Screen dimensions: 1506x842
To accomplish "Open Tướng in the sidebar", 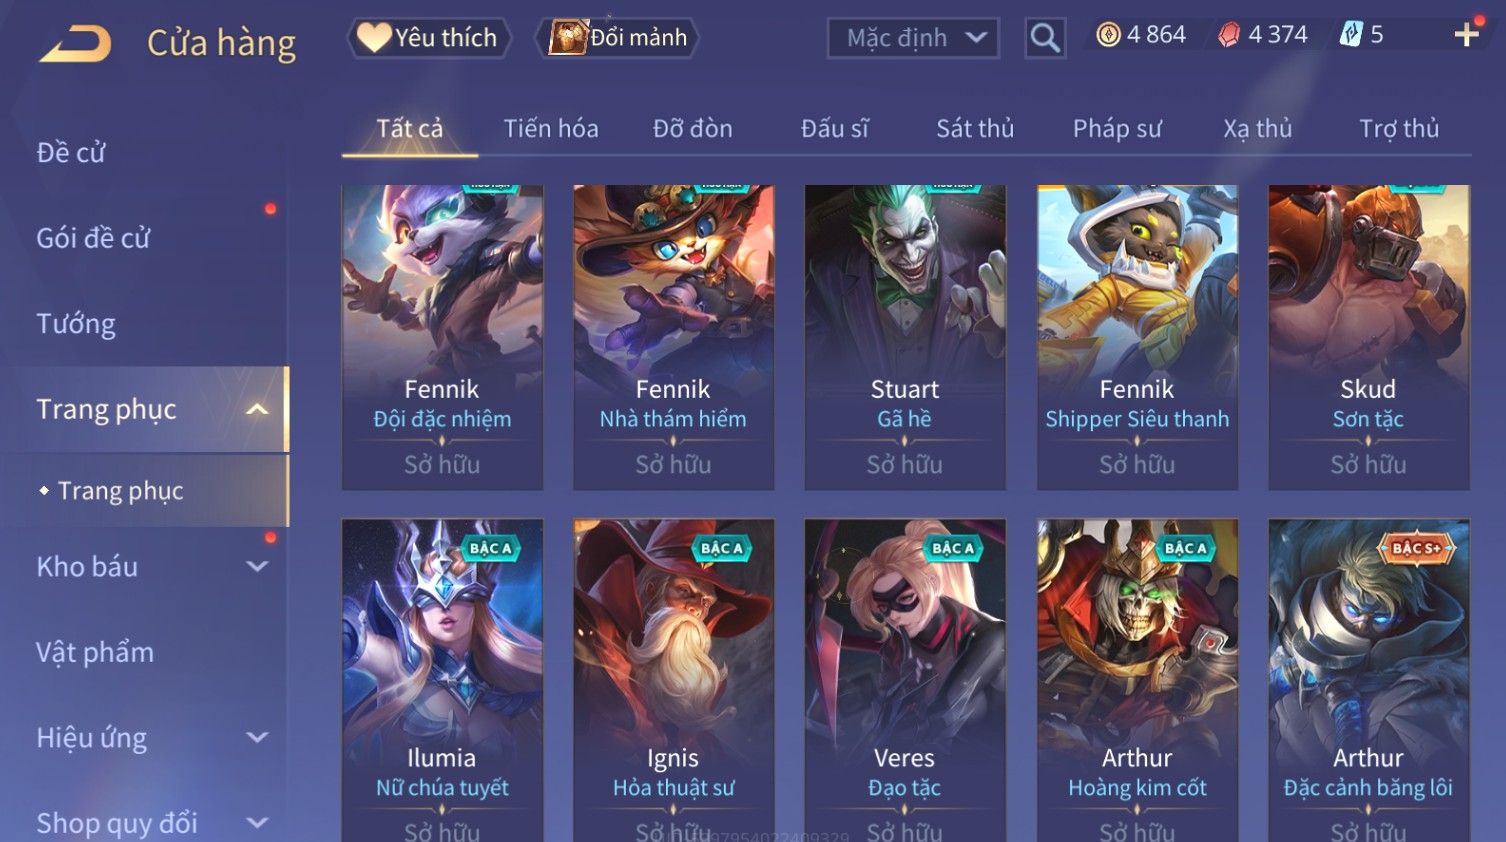I will coord(76,324).
